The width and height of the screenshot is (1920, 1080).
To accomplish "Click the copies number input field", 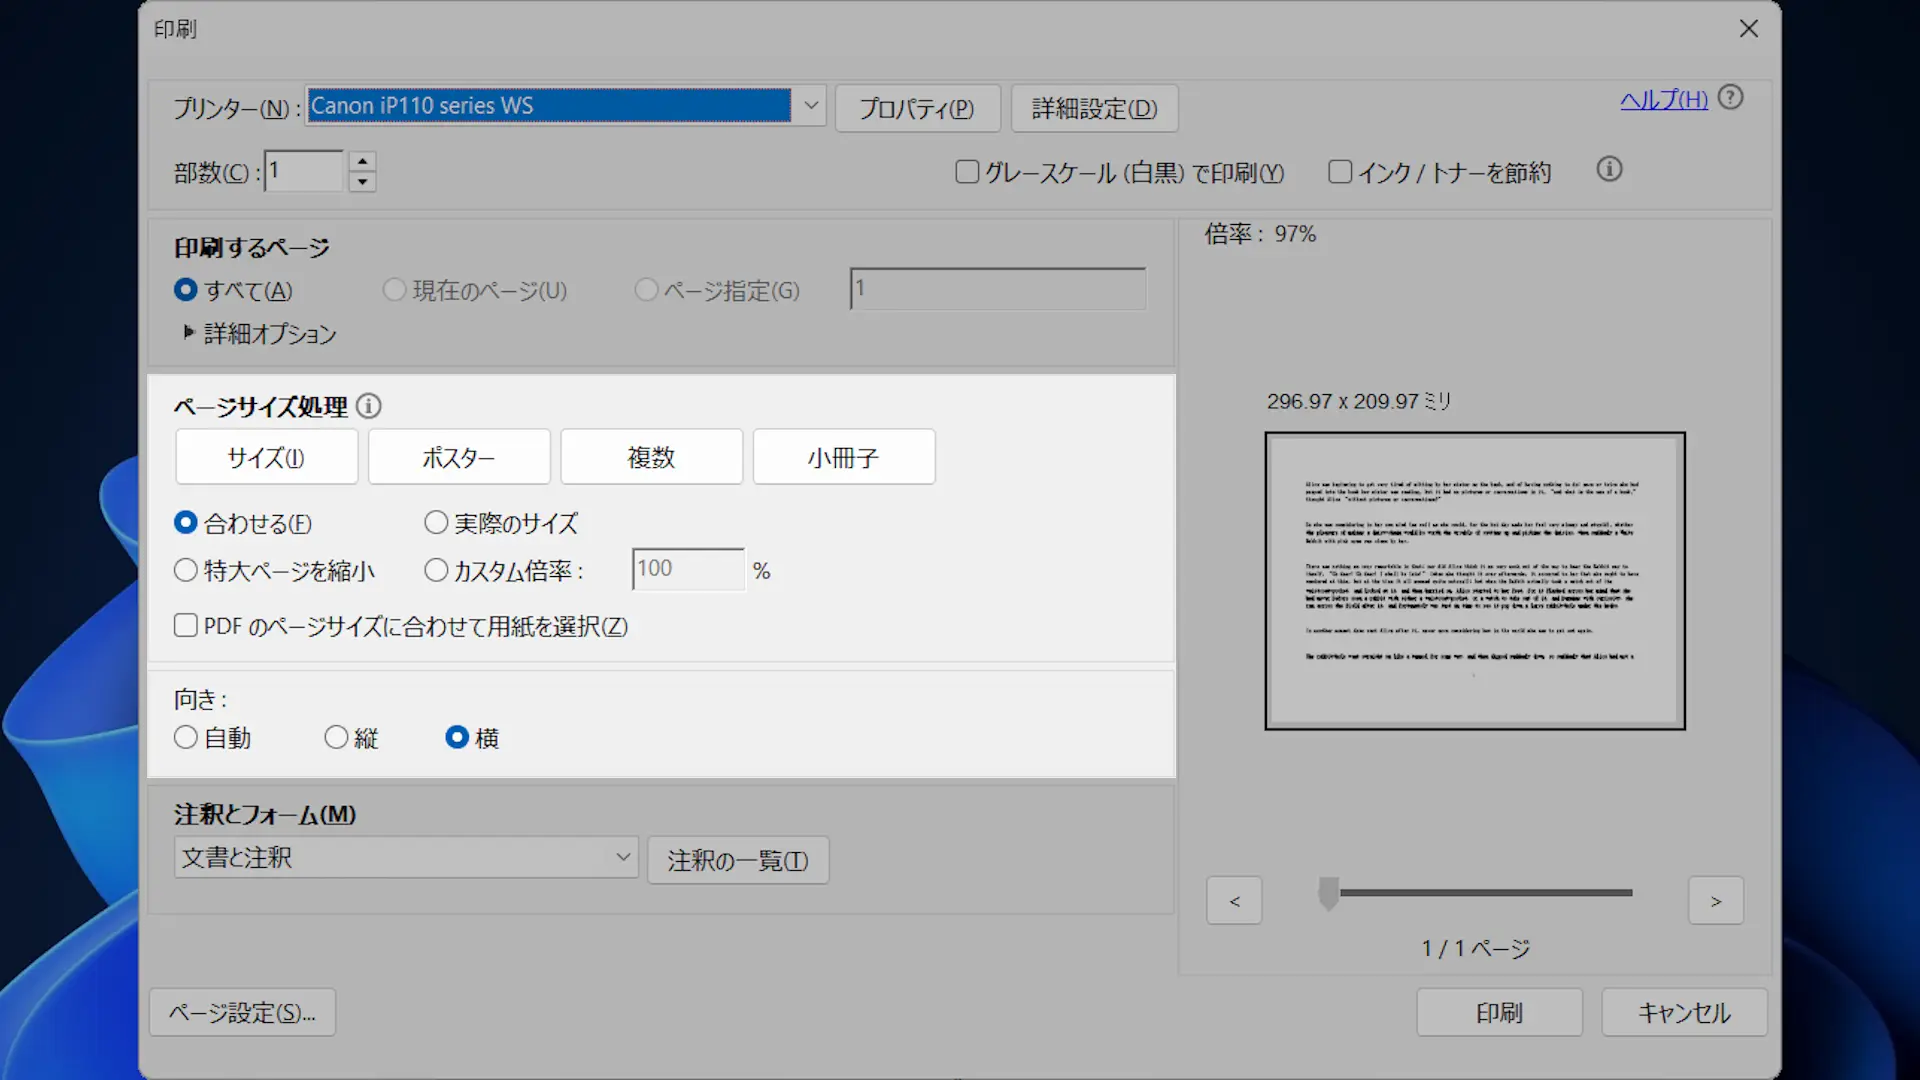I will coord(304,171).
